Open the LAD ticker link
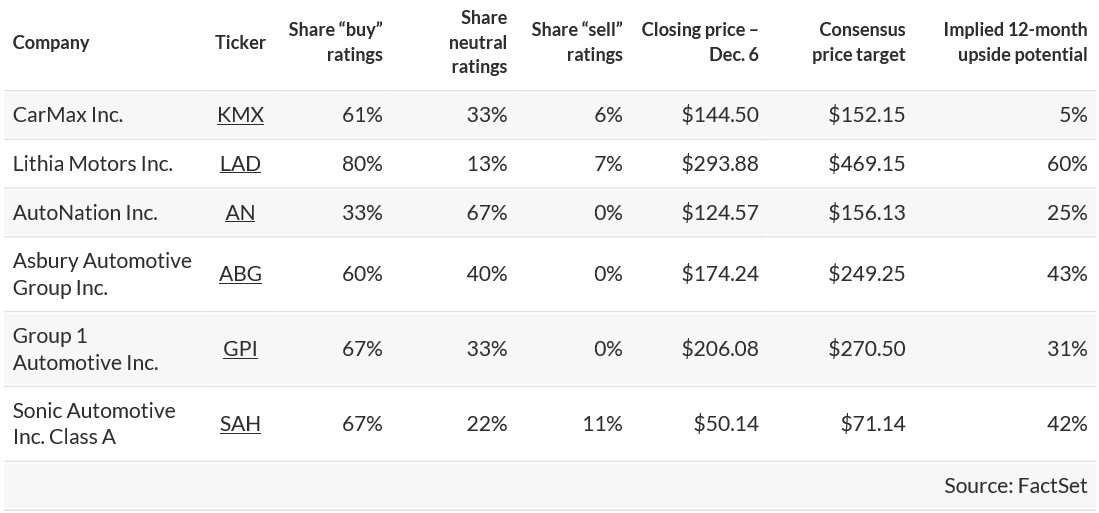Viewport: 1099px width, 513px height. (240, 163)
